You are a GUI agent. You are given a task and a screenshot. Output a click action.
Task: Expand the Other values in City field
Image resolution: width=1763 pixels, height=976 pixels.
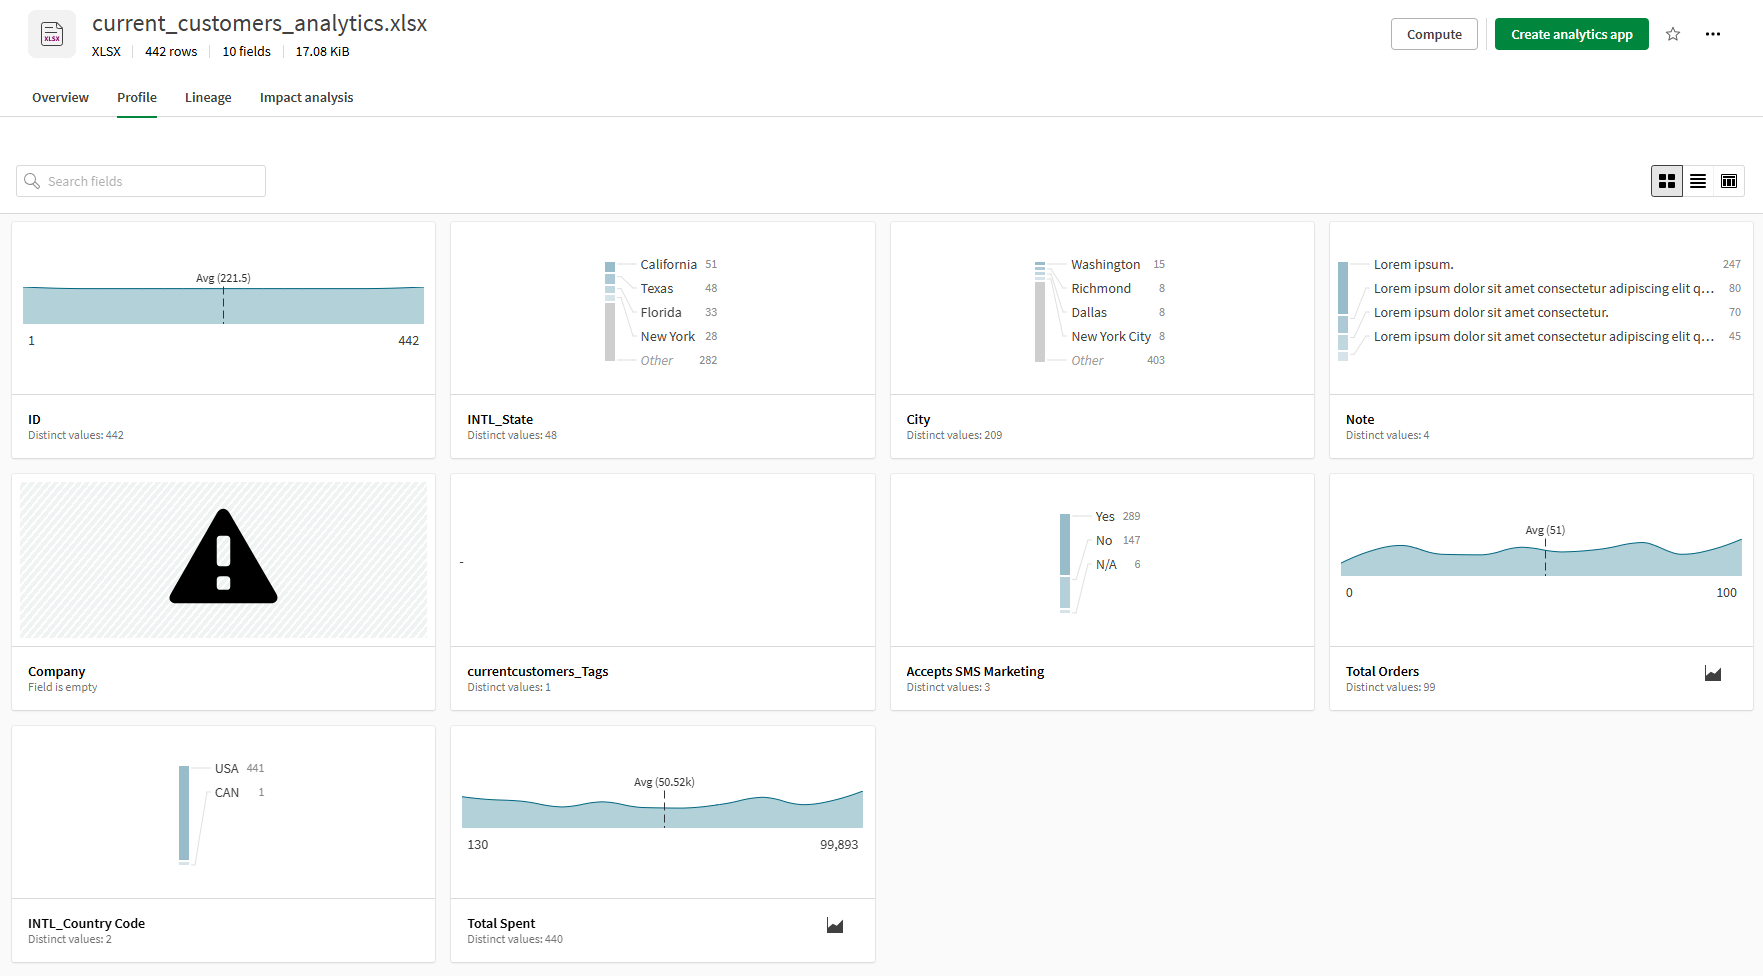point(1088,360)
